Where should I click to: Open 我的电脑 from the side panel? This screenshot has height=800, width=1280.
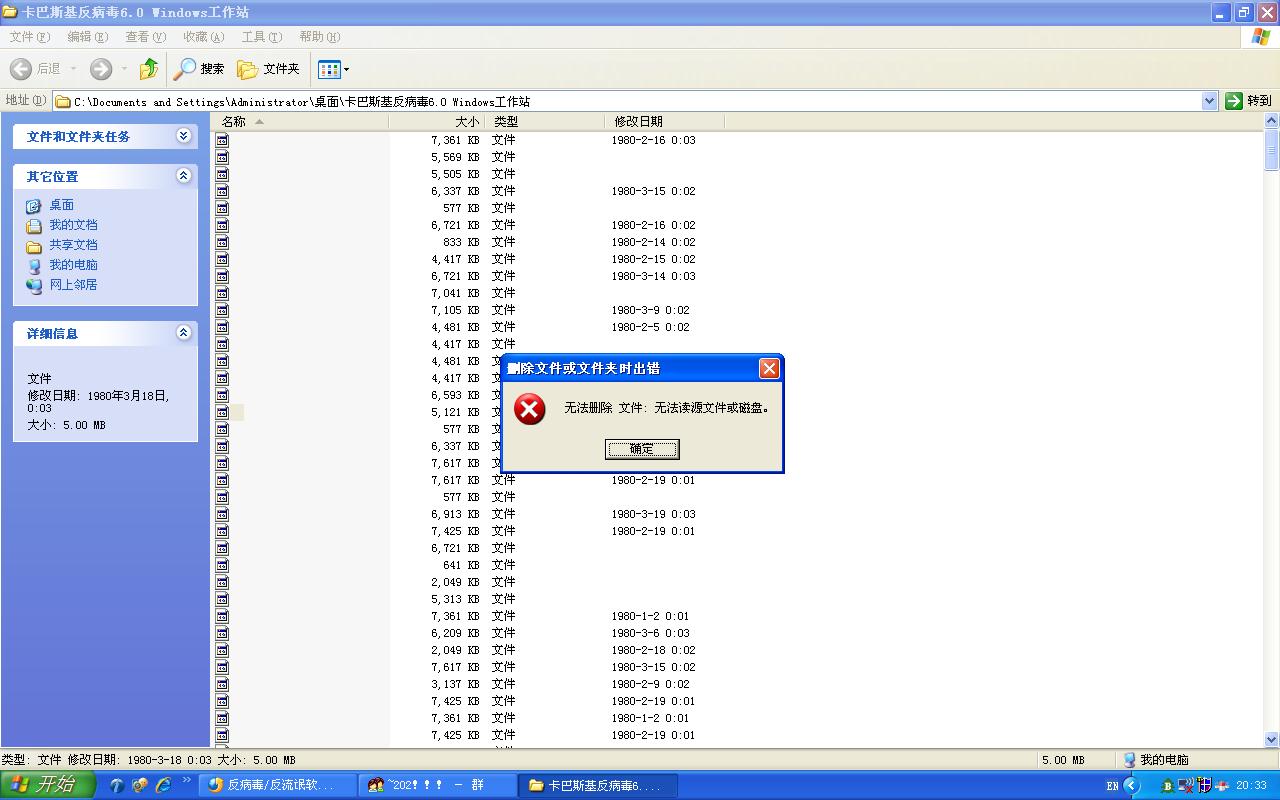click(x=74, y=265)
